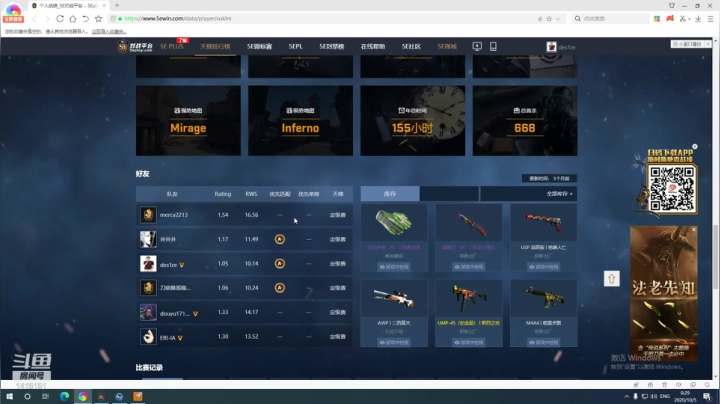Open the SEPL navigation item

tap(295, 46)
